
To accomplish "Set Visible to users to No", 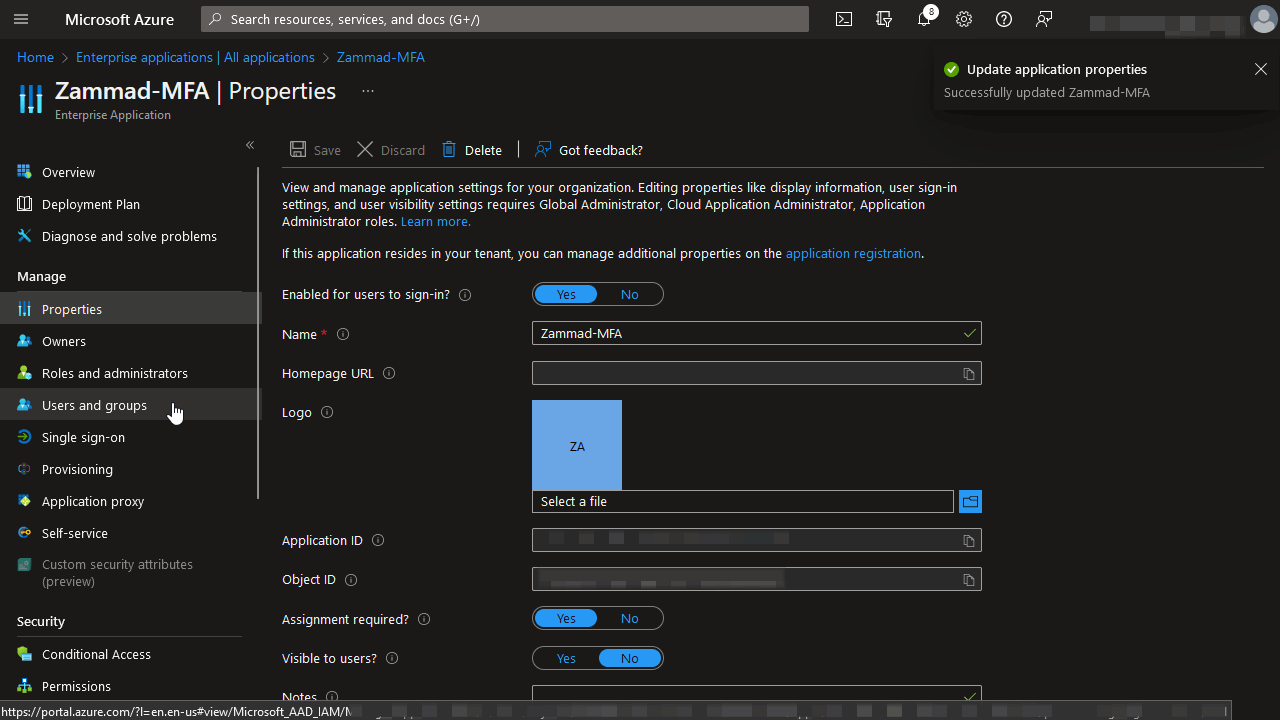I will point(629,658).
